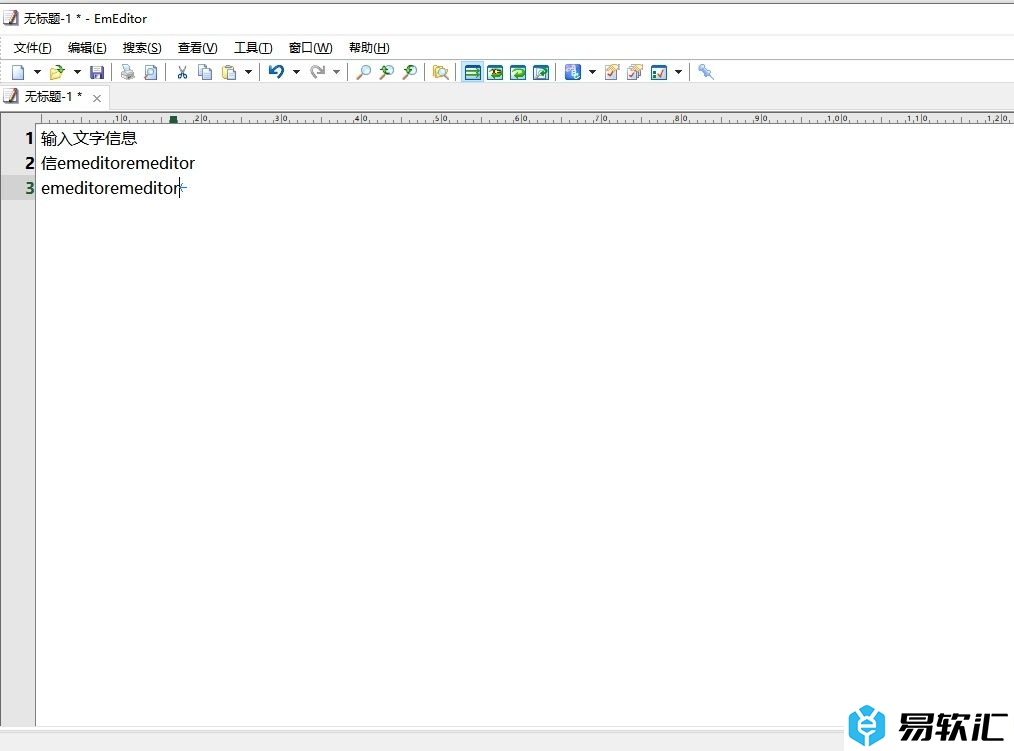
Task: Open properties for current configuration icon
Action: click(612, 72)
